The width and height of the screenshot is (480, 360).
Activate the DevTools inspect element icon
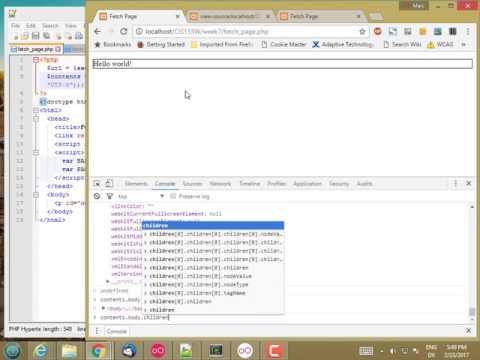[x=97, y=184]
